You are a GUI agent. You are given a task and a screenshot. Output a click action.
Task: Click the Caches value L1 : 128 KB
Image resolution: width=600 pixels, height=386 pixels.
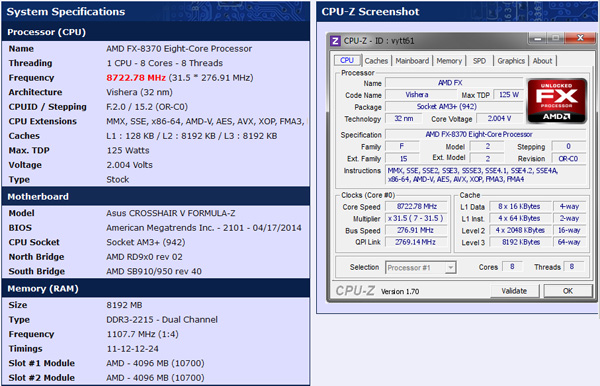192,136
